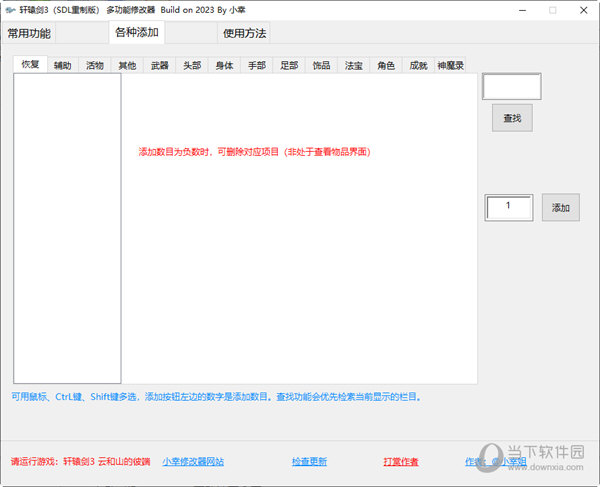The width and height of the screenshot is (600, 487).
Task: Switch to the 各种添加 tab
Action: 137,33
